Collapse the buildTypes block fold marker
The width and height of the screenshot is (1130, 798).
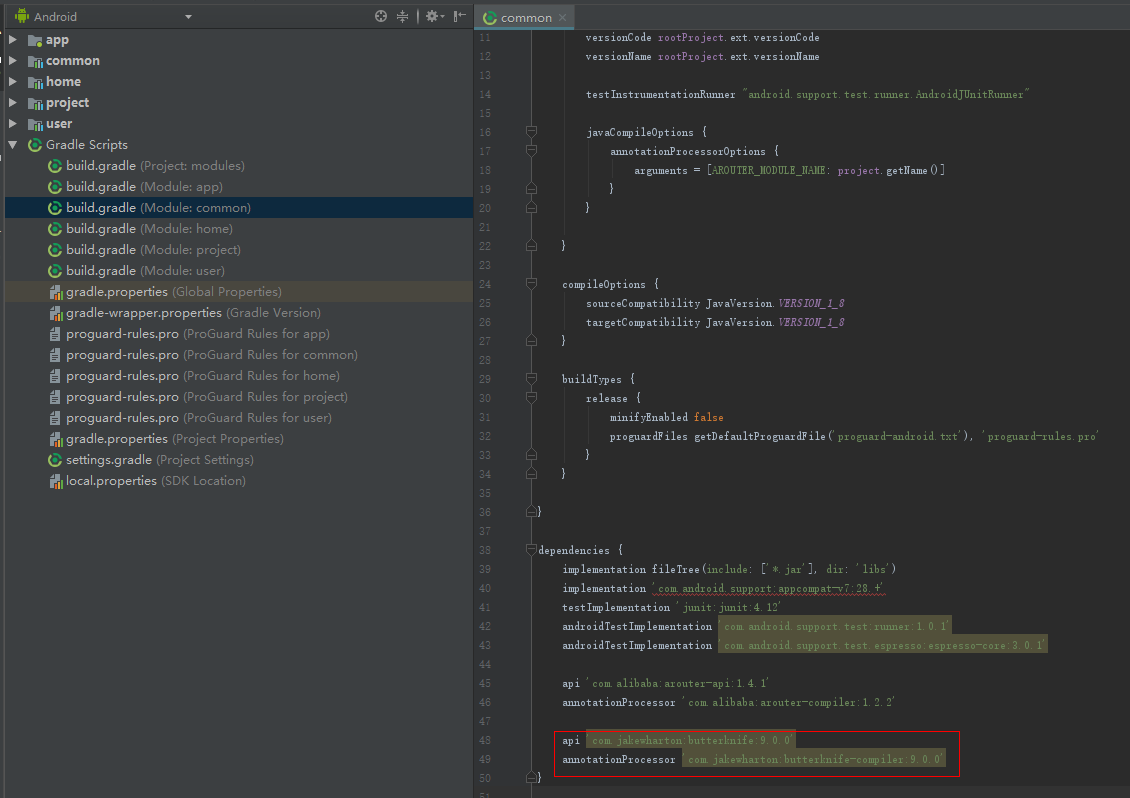[x=531, y=379]
